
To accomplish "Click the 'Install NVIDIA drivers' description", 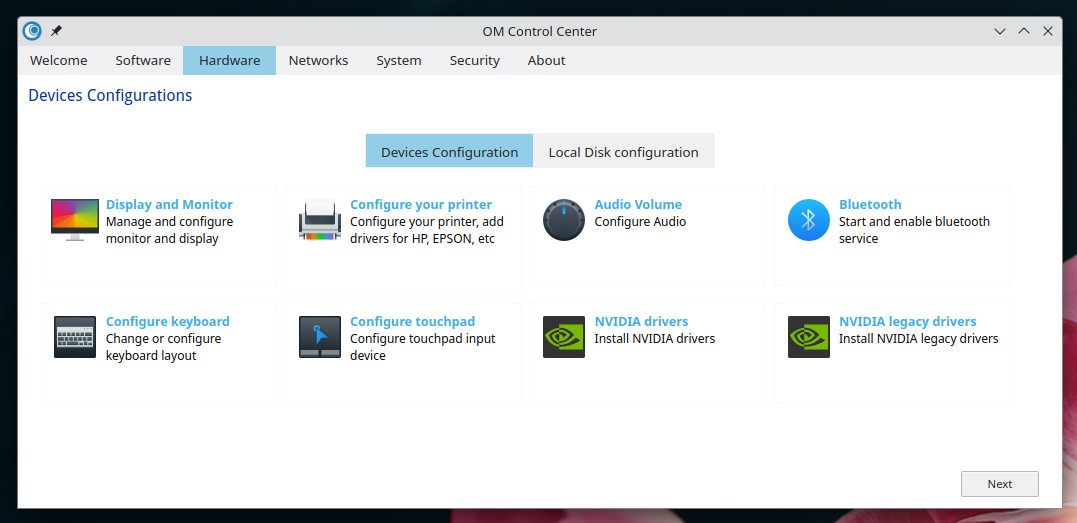I will click(x=655, y=338).
